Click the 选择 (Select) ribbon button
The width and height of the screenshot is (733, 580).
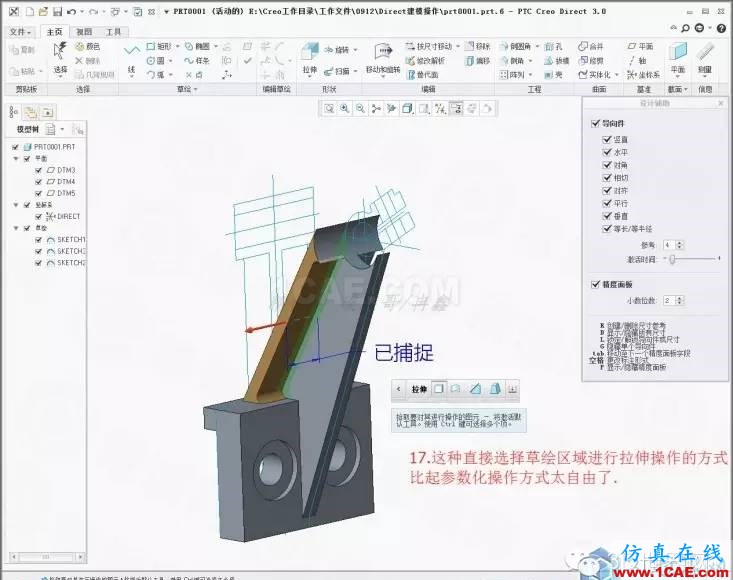(60, 58)
